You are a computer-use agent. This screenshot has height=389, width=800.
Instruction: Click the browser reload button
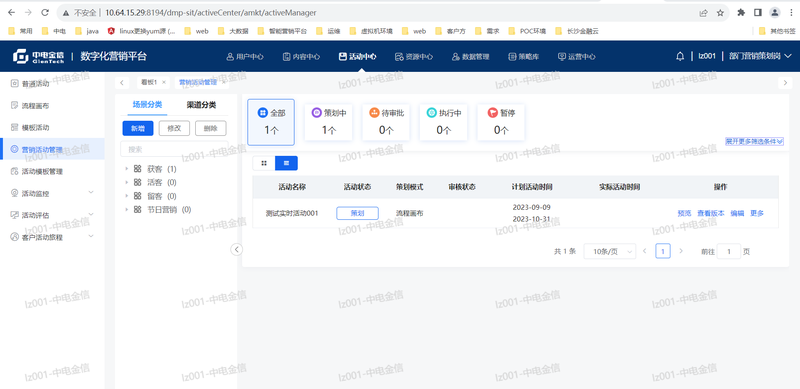click(x=45, y=12)
